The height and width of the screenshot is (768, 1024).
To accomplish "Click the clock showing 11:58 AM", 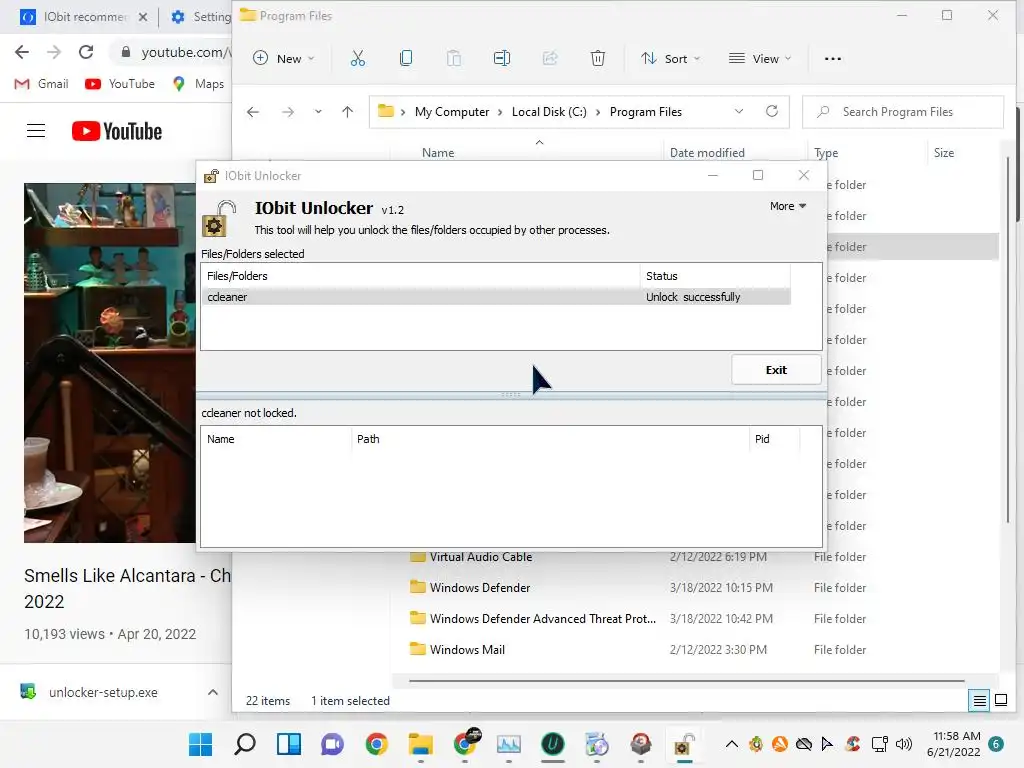I will (957, 736).
